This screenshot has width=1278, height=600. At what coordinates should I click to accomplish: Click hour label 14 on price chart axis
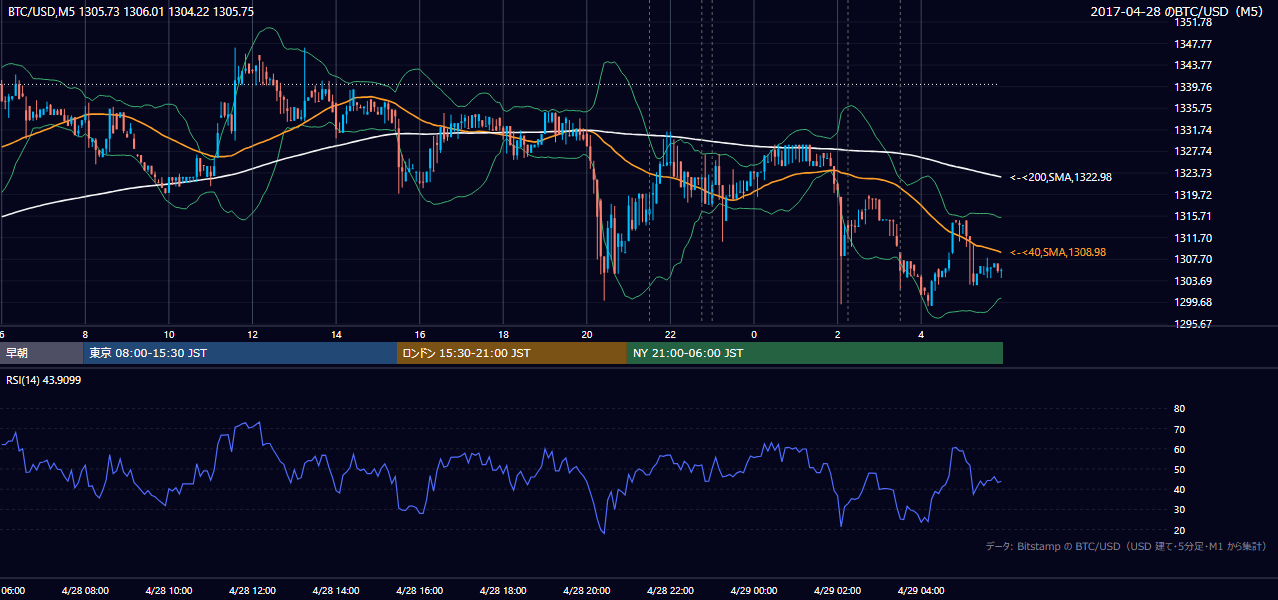(336, 335)
